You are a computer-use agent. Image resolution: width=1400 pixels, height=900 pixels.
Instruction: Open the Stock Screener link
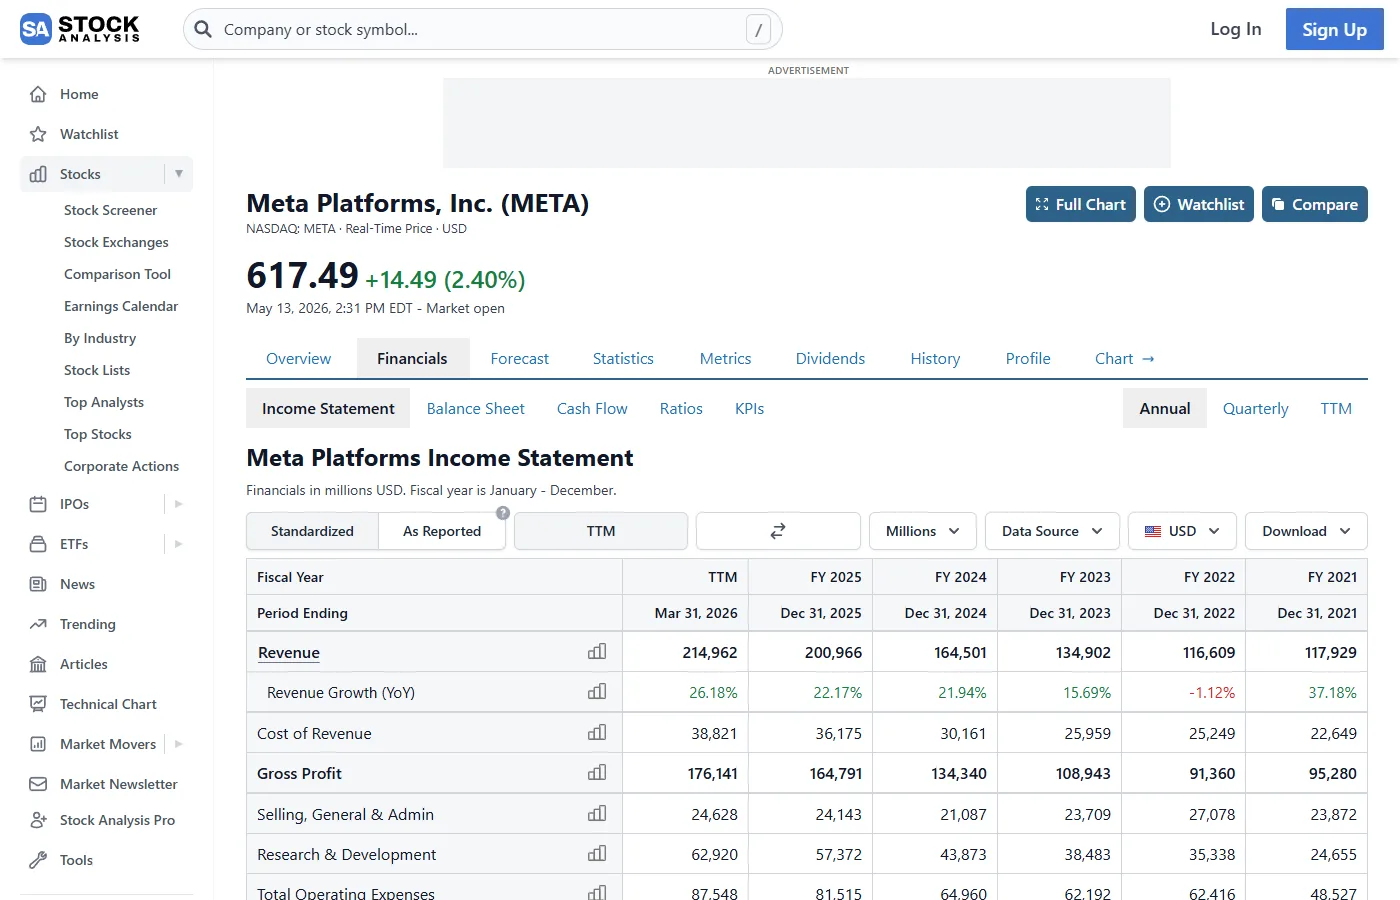110,210
